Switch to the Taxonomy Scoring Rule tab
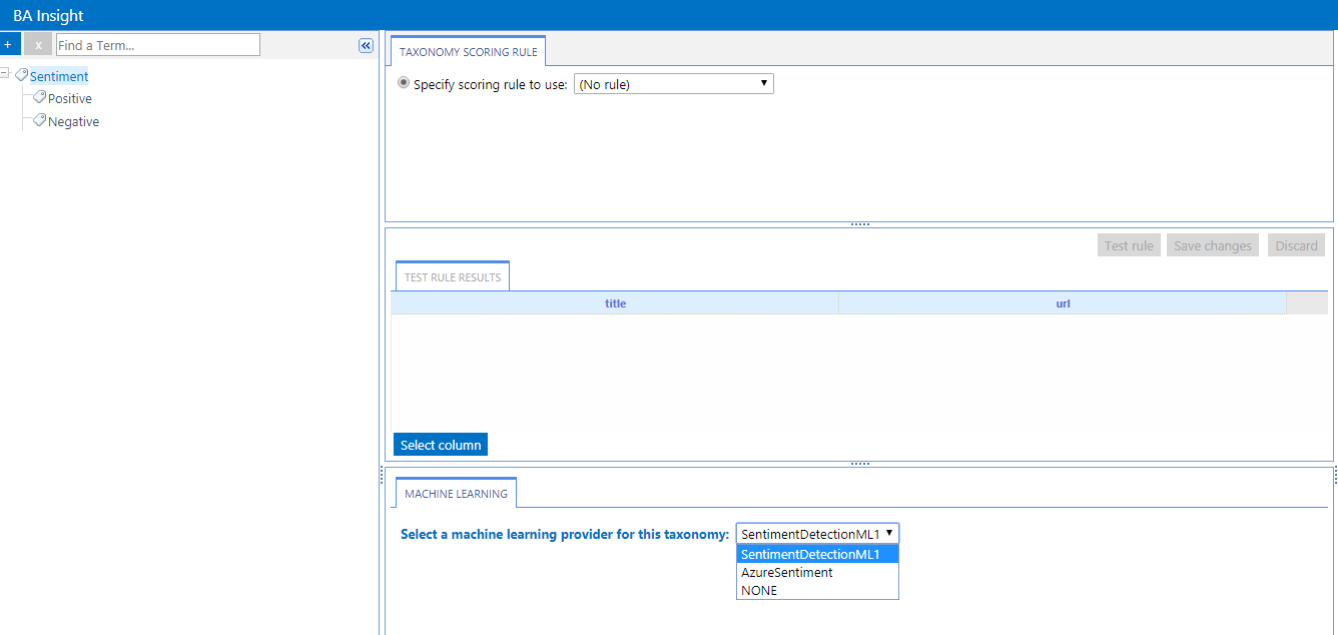This screenshot has height=635, width=1338. (x=468, y=51)
